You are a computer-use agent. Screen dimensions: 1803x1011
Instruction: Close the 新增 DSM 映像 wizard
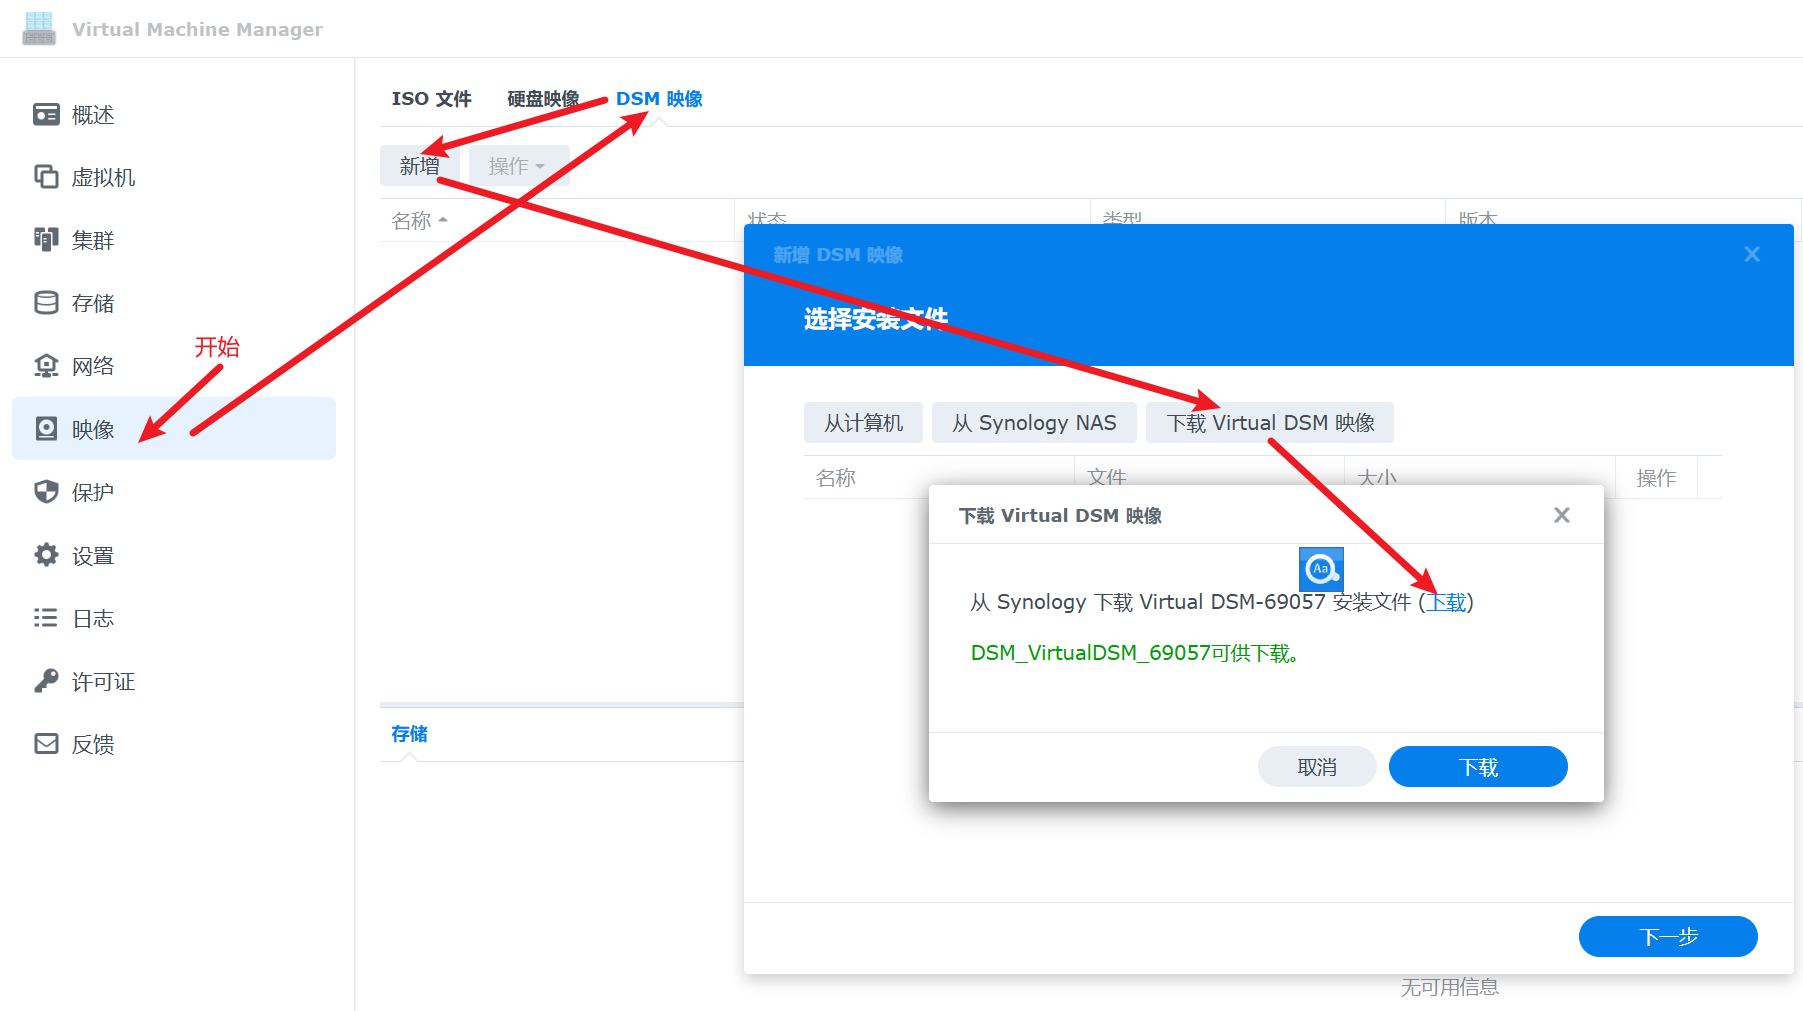point(1752,254)
